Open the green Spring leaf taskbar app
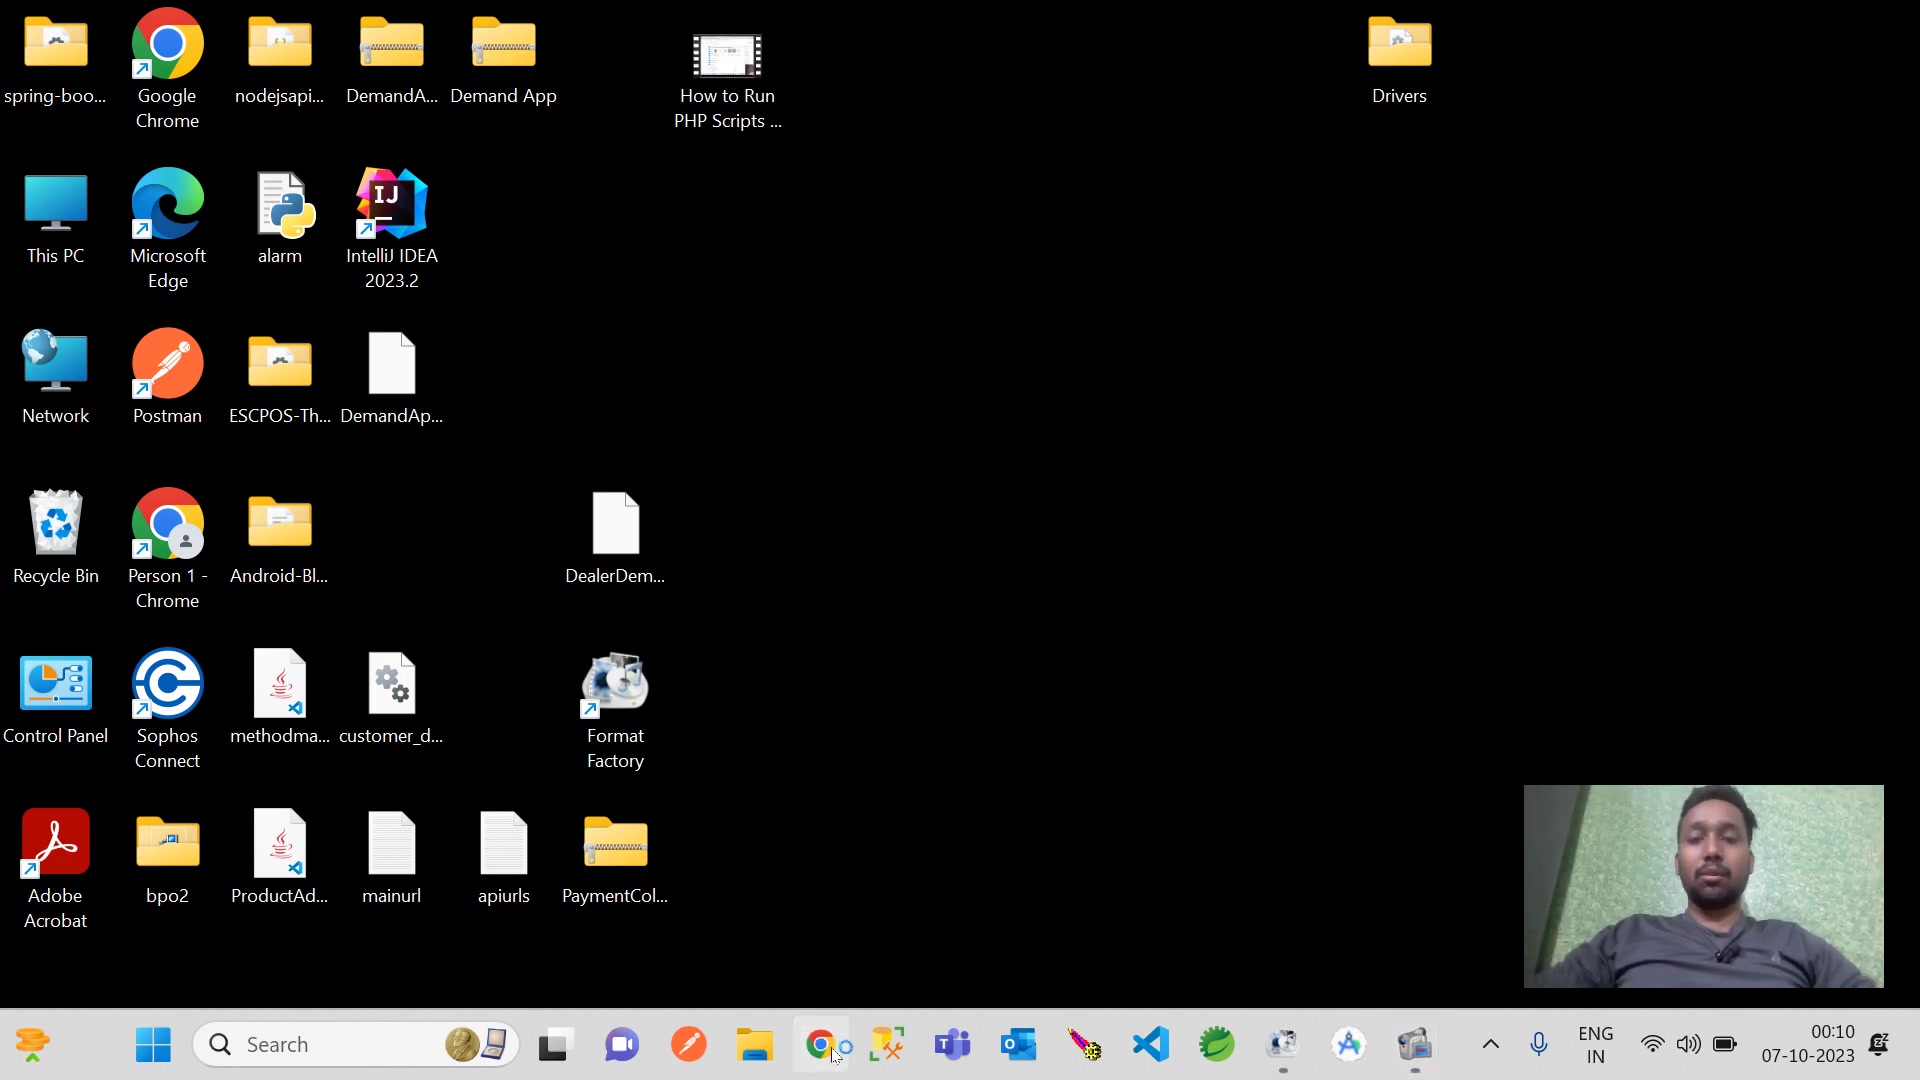The width and height of the screenshot is (1920, 1080). [1217, 1045]
